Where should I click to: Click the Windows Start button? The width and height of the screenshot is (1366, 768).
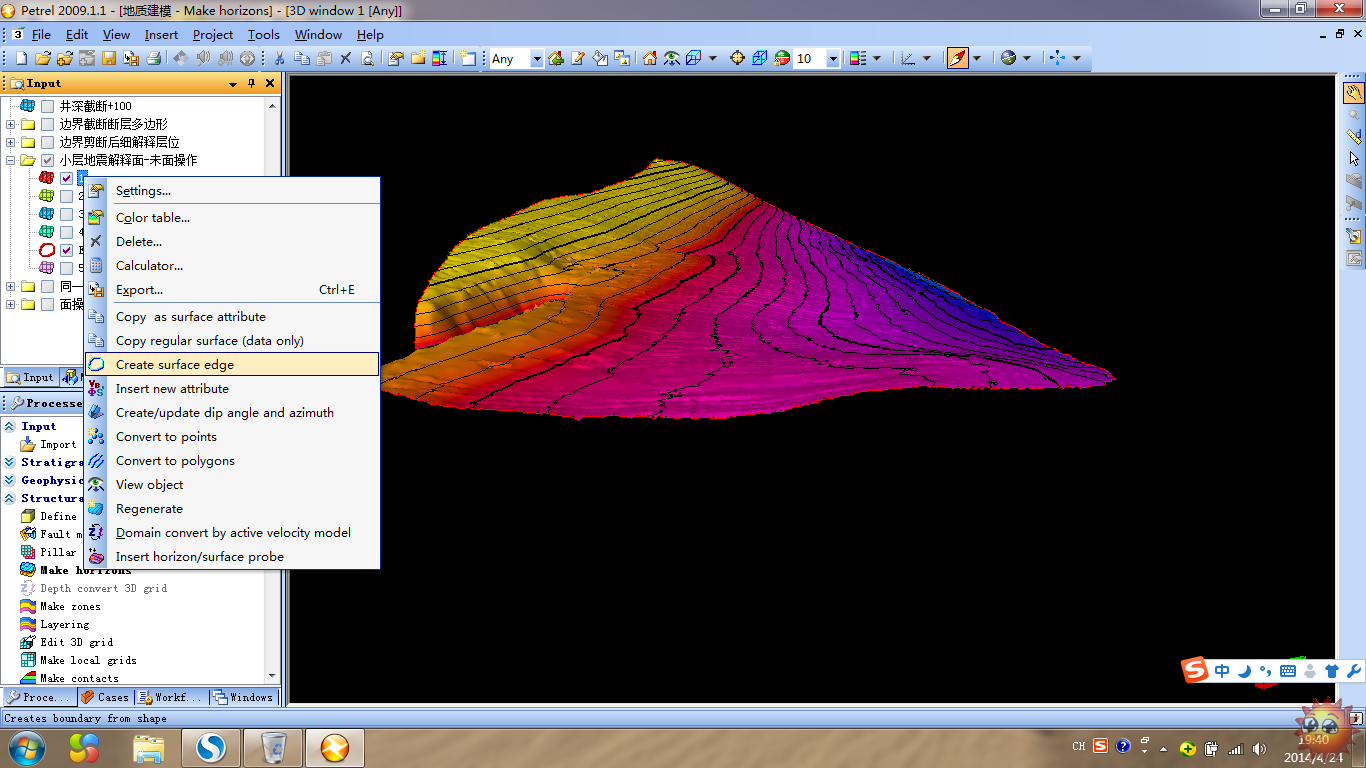[x=26, y=747]
